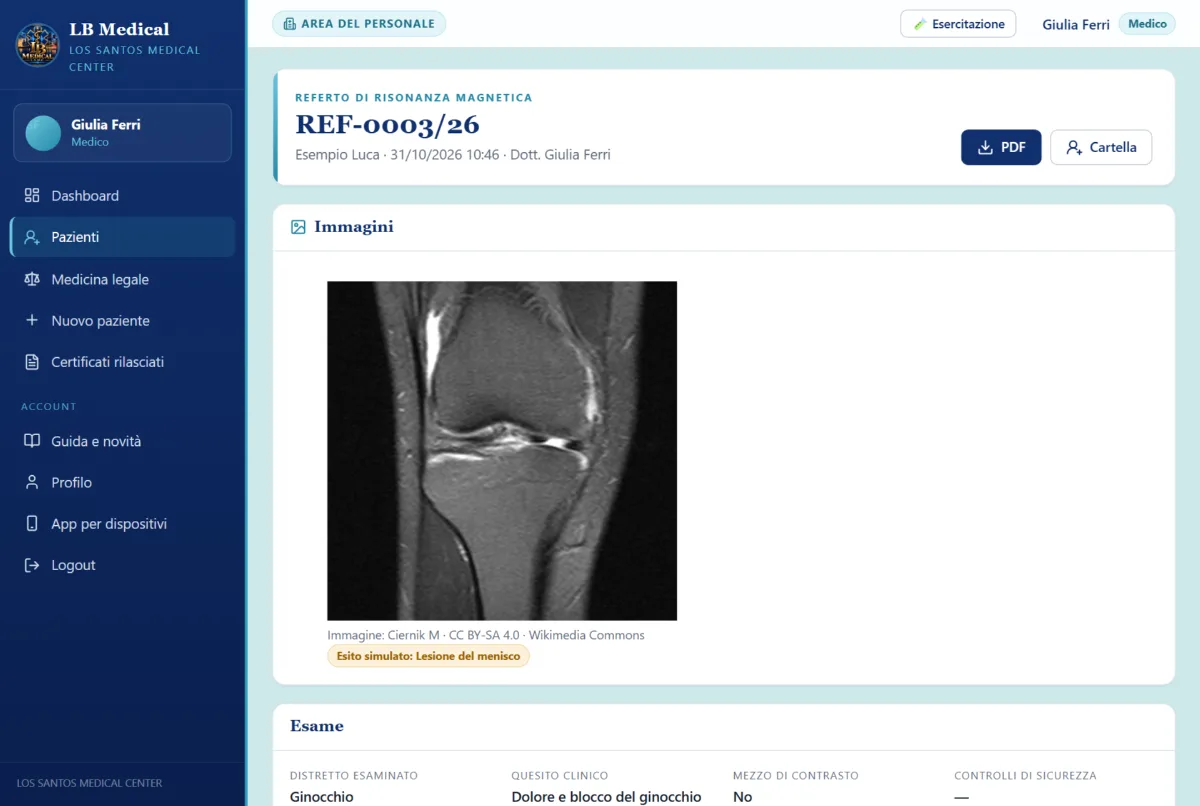Image resolution: width=1200 pixels, height=806 pixels.
Task: Toggle the Esercitazione mode button
Action: (958, 24)
